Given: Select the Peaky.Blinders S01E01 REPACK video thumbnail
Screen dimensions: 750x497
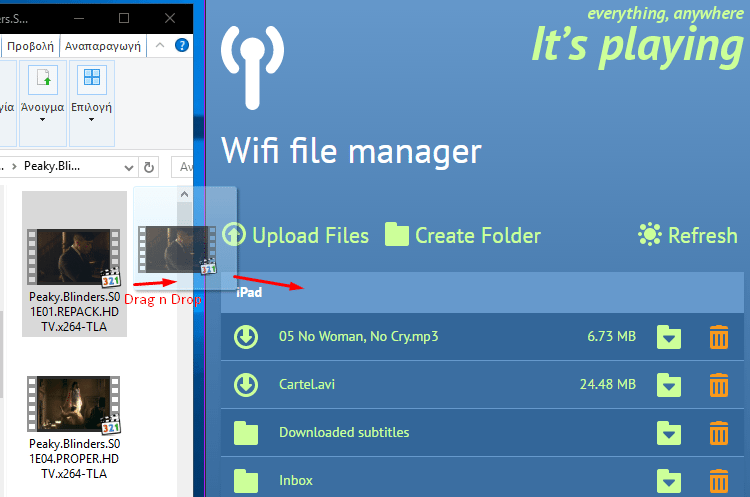Looking at the screenshot, I should coord(74,257).
